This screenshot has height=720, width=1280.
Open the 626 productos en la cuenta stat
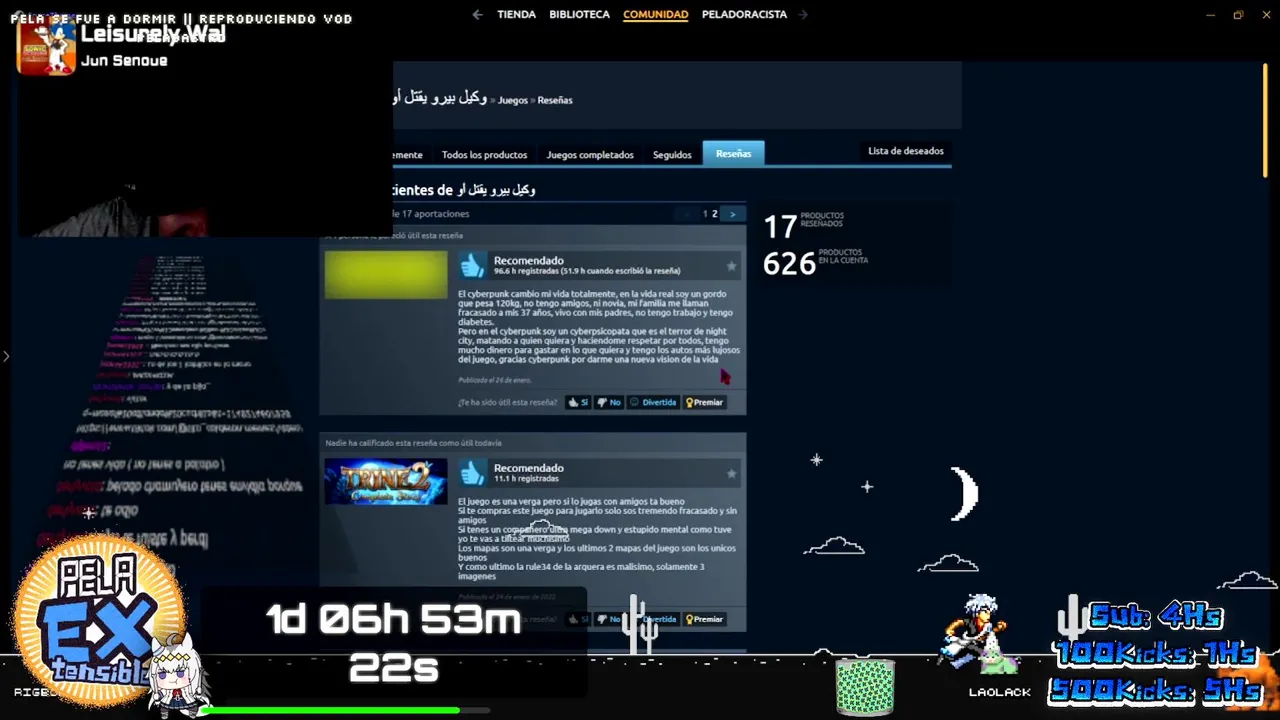click(815, 263)
